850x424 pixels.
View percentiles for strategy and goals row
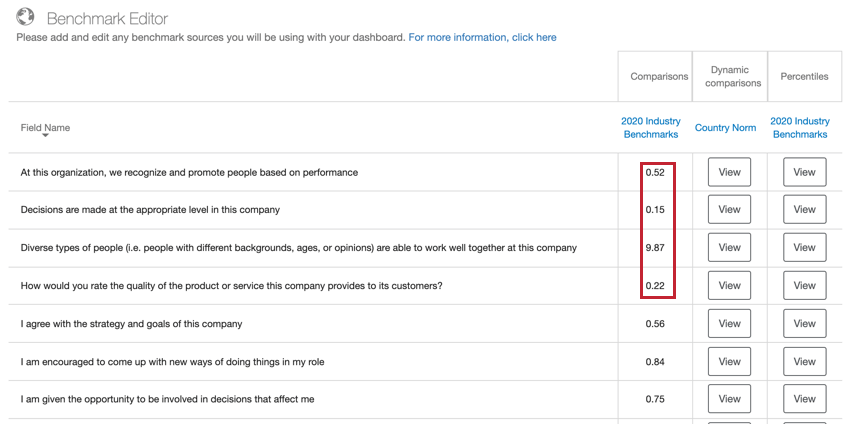tap(804, 324)
